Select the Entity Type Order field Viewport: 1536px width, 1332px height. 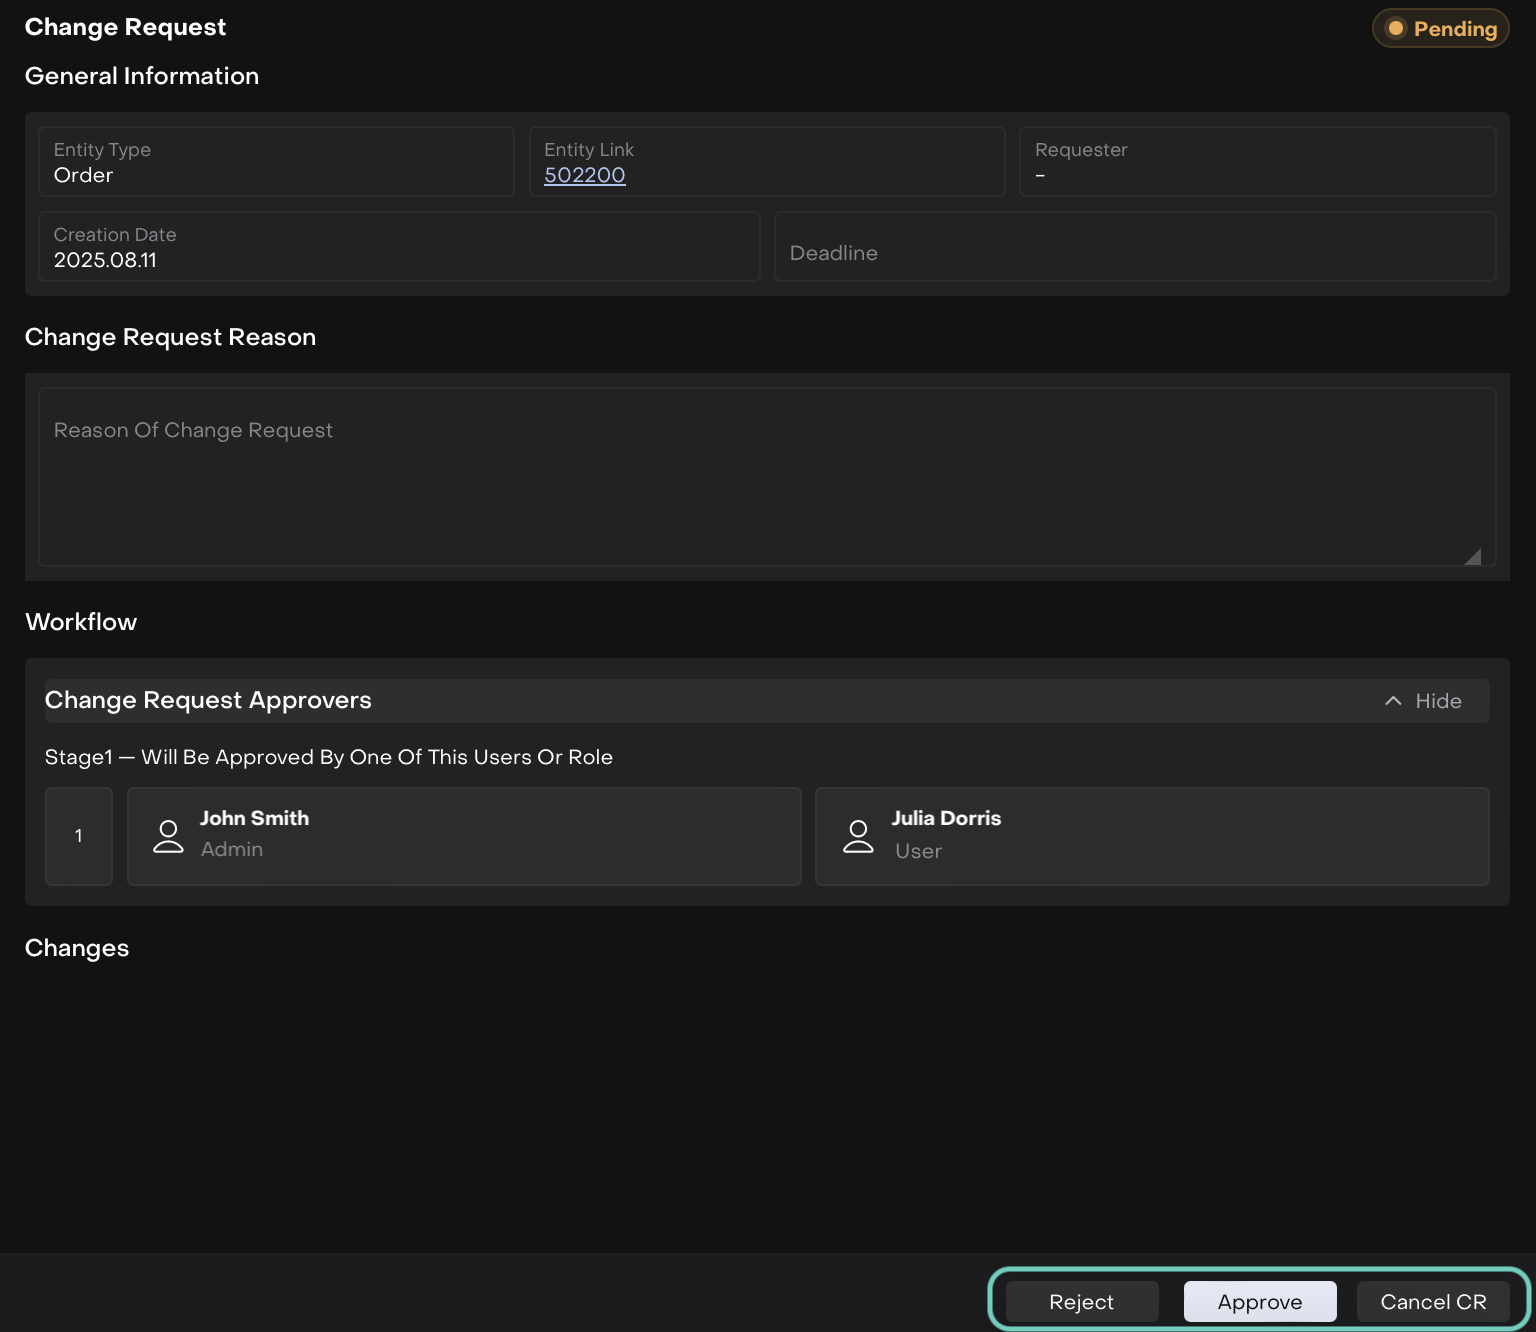point(276,162)
